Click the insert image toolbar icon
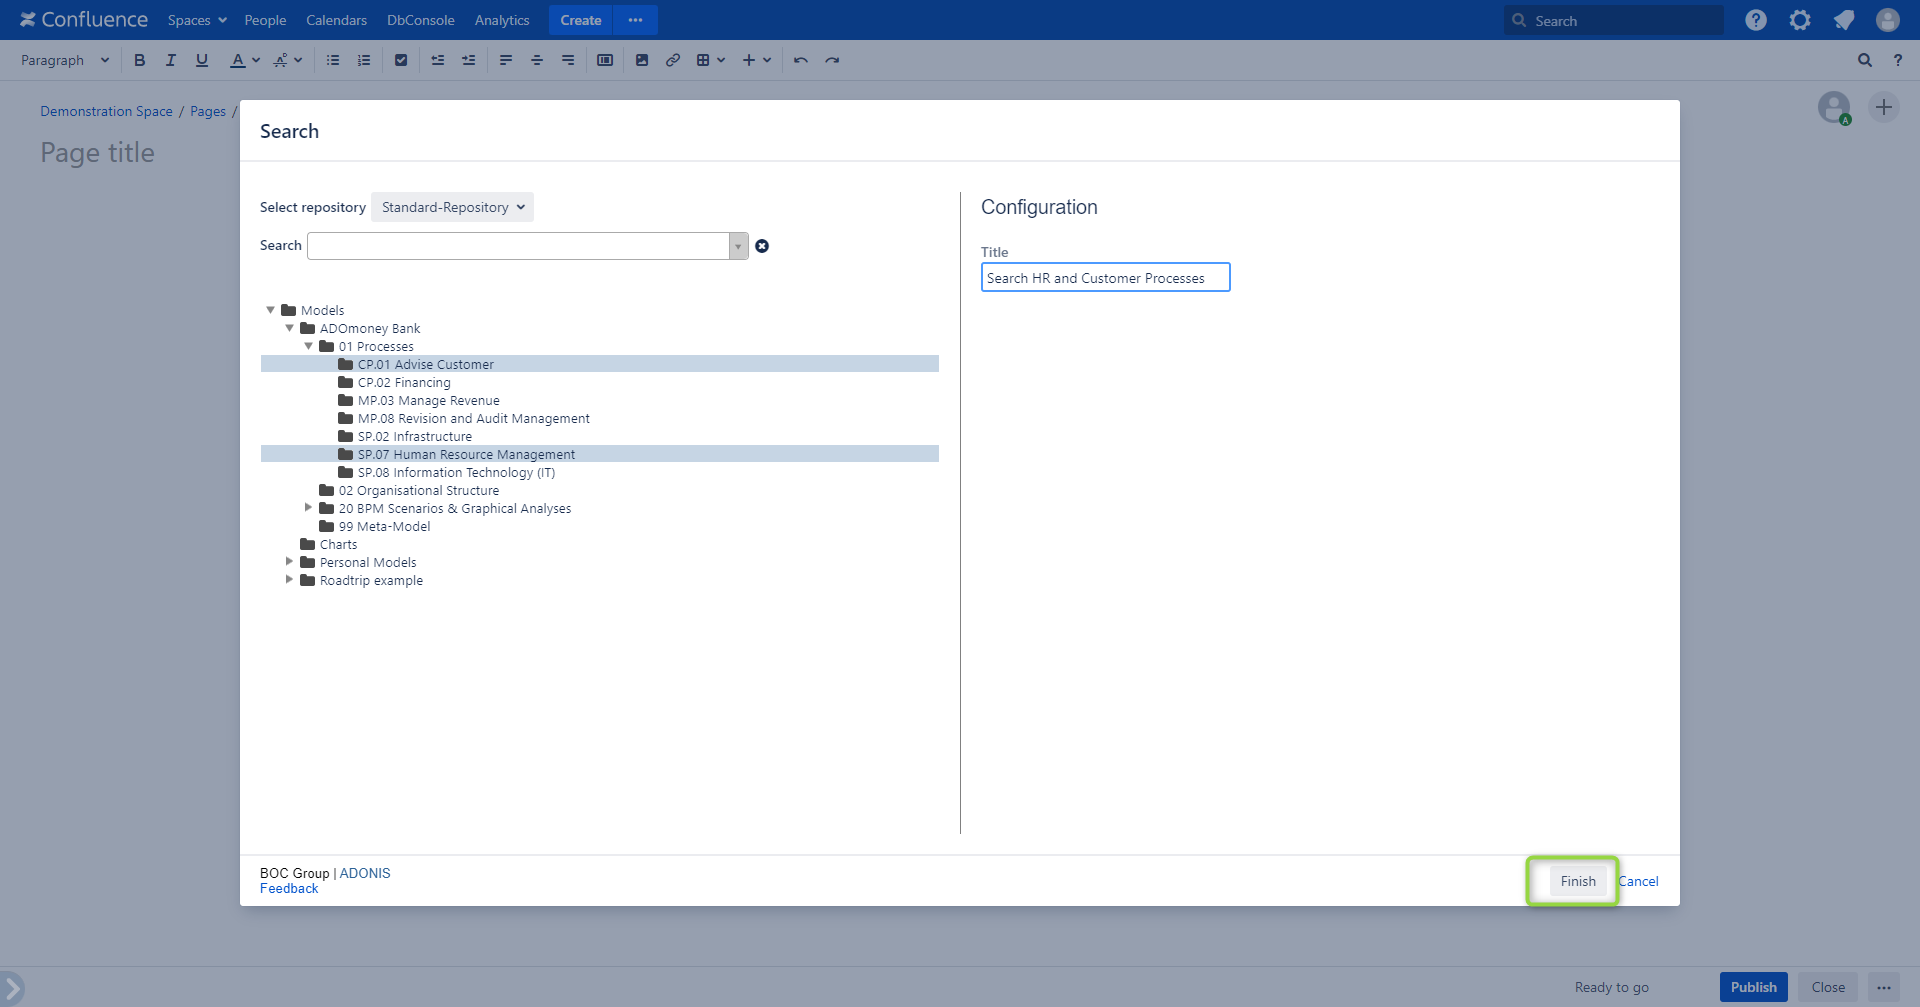 [x=642, y=60]
